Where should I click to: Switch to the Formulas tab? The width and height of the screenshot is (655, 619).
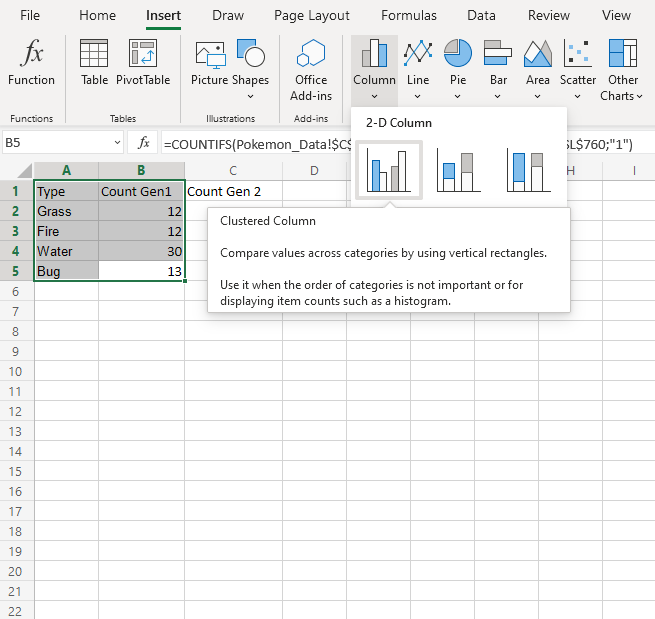tap(408, 15)
